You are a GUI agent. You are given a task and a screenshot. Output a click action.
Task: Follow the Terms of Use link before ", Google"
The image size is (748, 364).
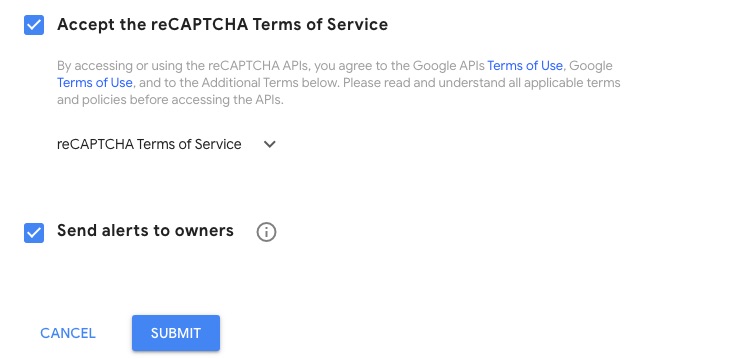(x=525, y=65)
